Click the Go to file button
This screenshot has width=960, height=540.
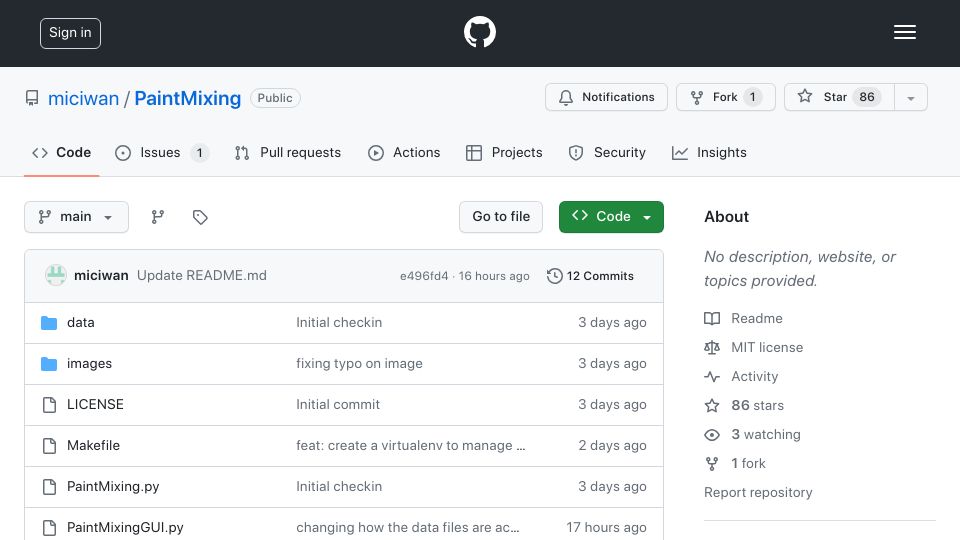[x=501, y=217]
